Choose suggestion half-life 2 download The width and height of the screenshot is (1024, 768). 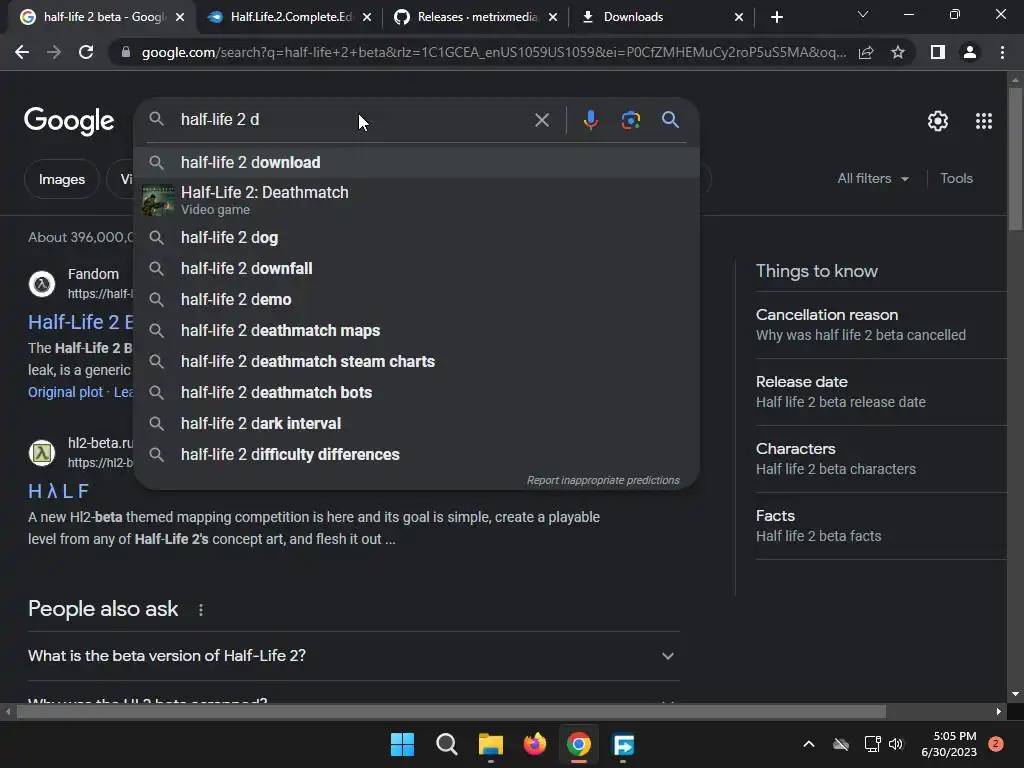pos(417,162)
